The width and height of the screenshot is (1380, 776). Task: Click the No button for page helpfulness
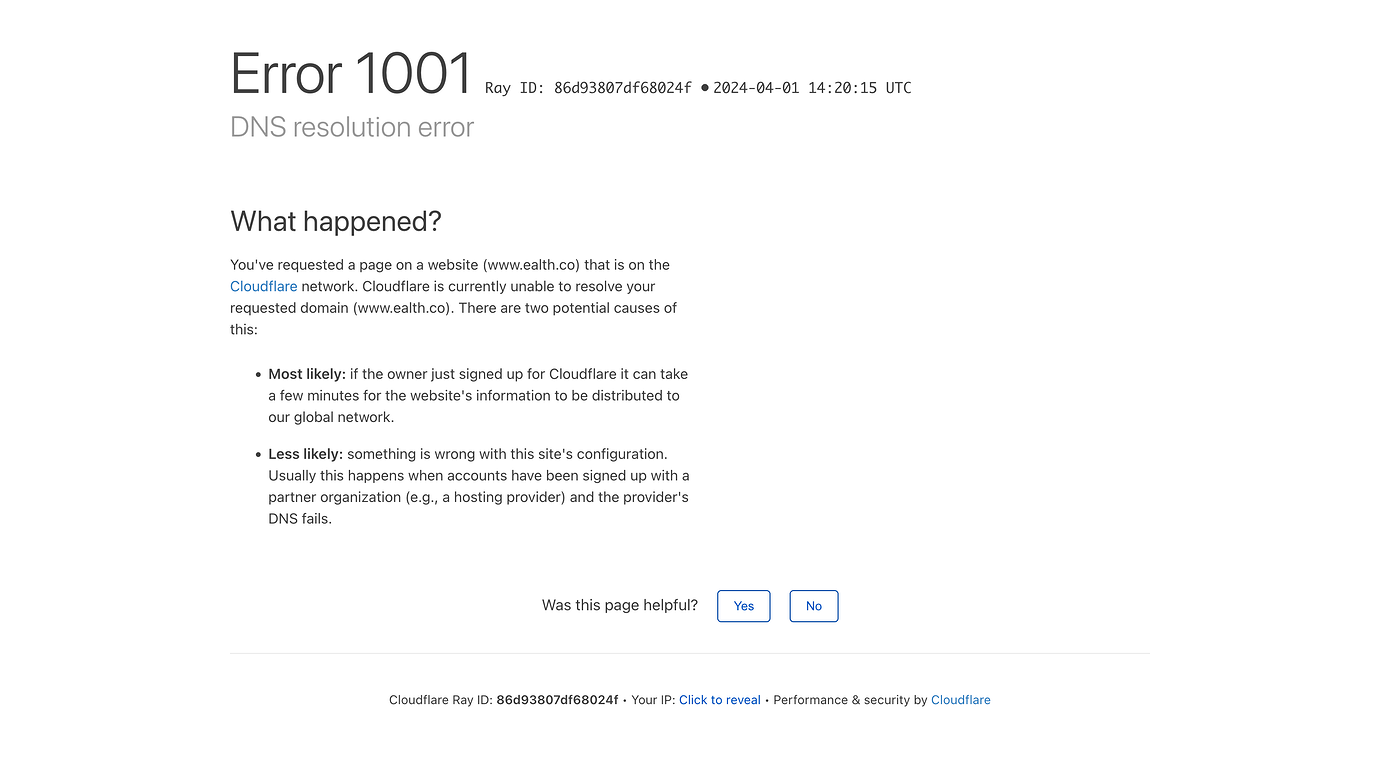click(x=813, y=606)
